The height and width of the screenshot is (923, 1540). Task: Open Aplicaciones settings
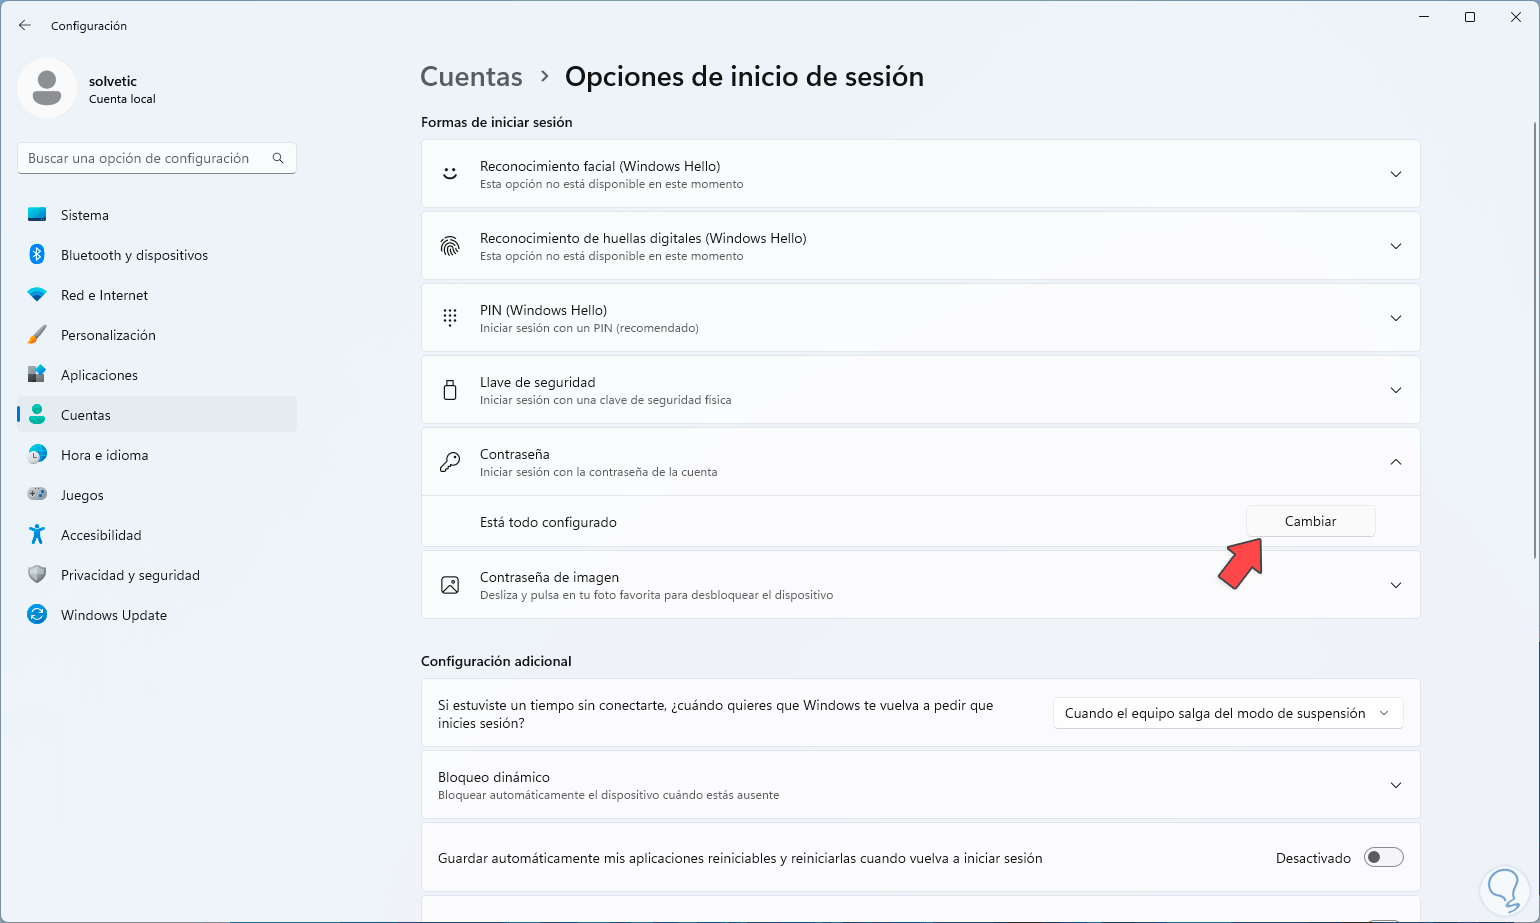pos(157,375)
